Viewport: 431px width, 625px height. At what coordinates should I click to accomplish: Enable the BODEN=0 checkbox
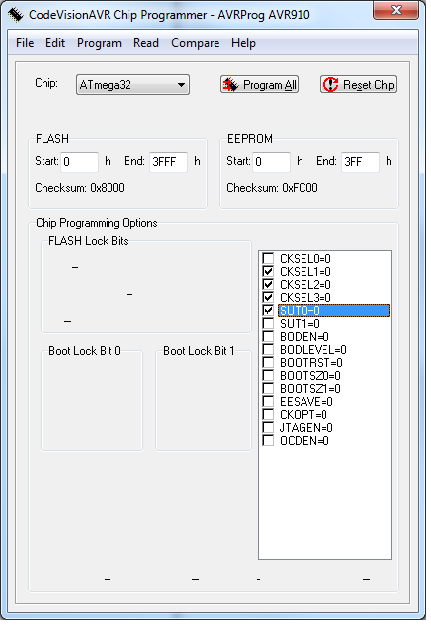click(268, 336)
